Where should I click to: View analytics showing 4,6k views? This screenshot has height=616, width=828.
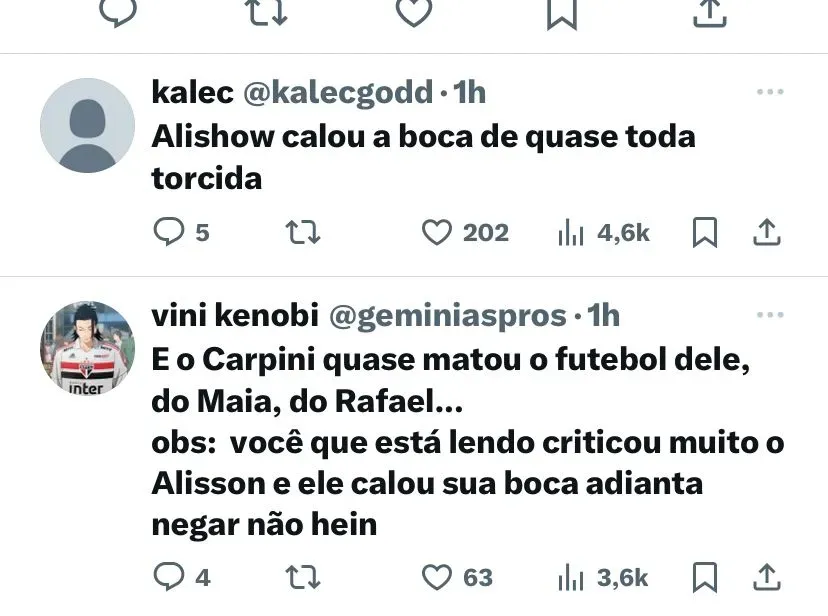click(x=604, y=233)
